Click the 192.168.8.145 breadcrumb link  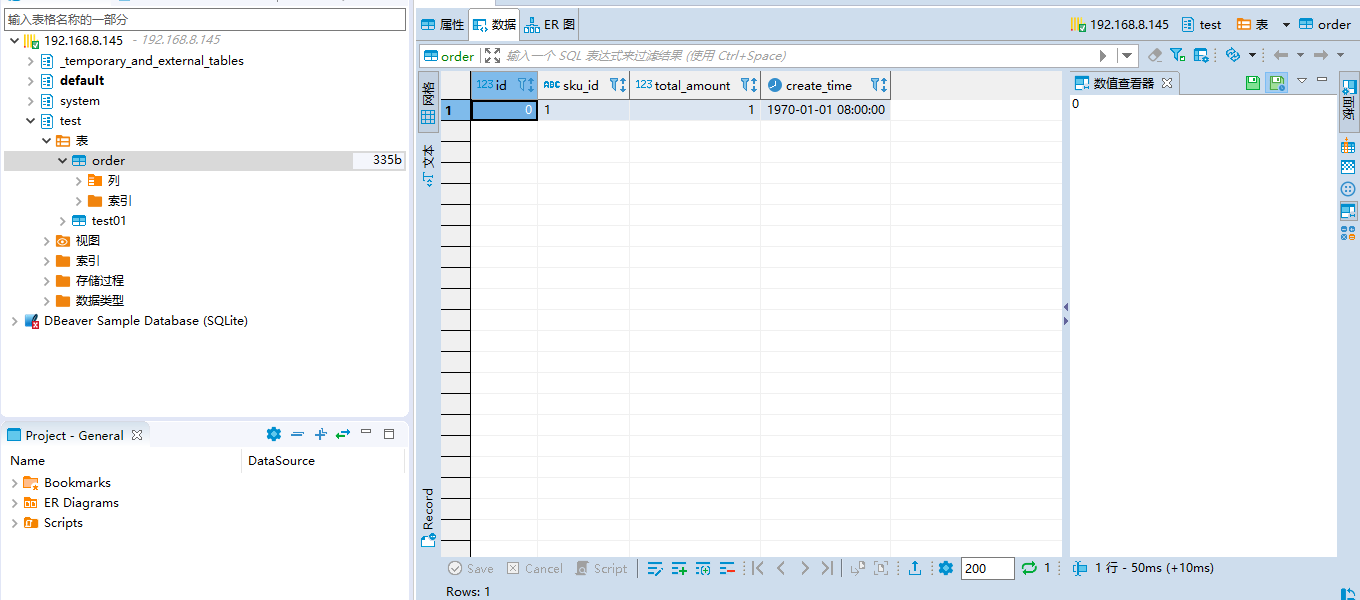click(1119, 25)
